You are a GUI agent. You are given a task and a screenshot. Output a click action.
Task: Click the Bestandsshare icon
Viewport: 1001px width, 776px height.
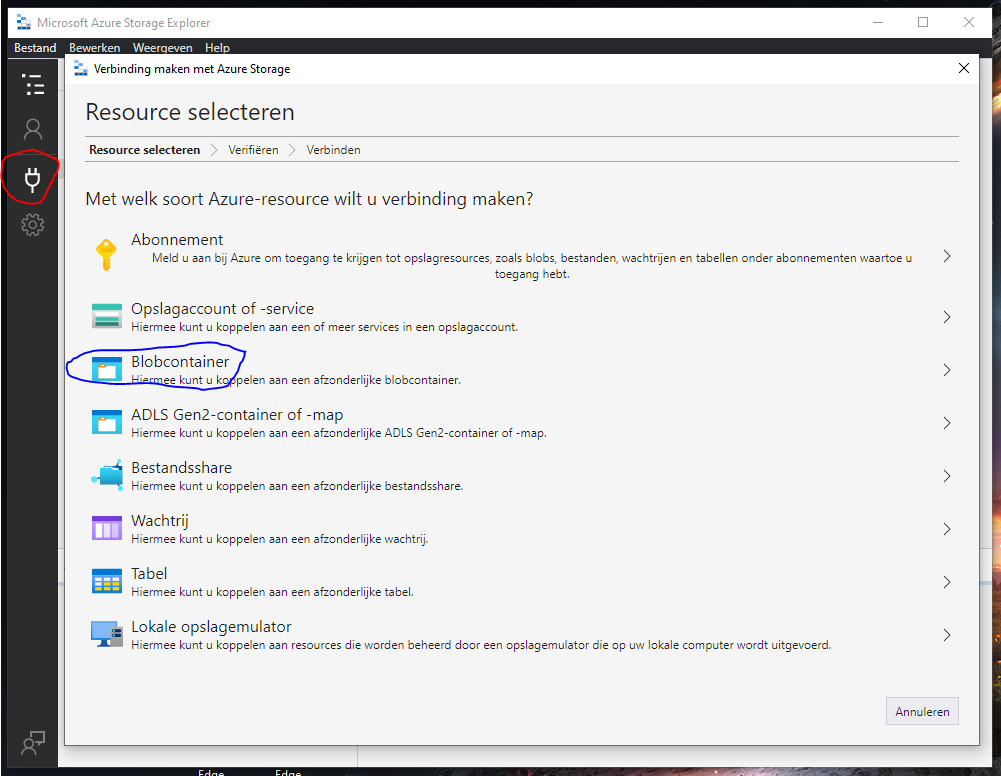click(107, 475)
